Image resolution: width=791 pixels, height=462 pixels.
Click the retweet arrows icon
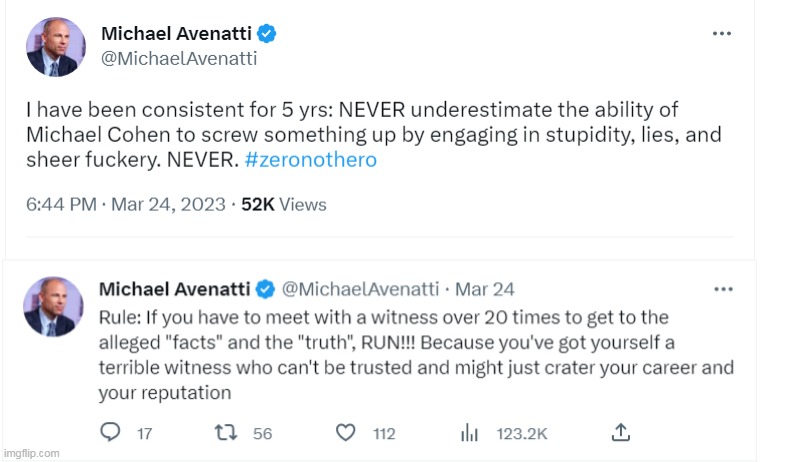(x=229, y=433)
